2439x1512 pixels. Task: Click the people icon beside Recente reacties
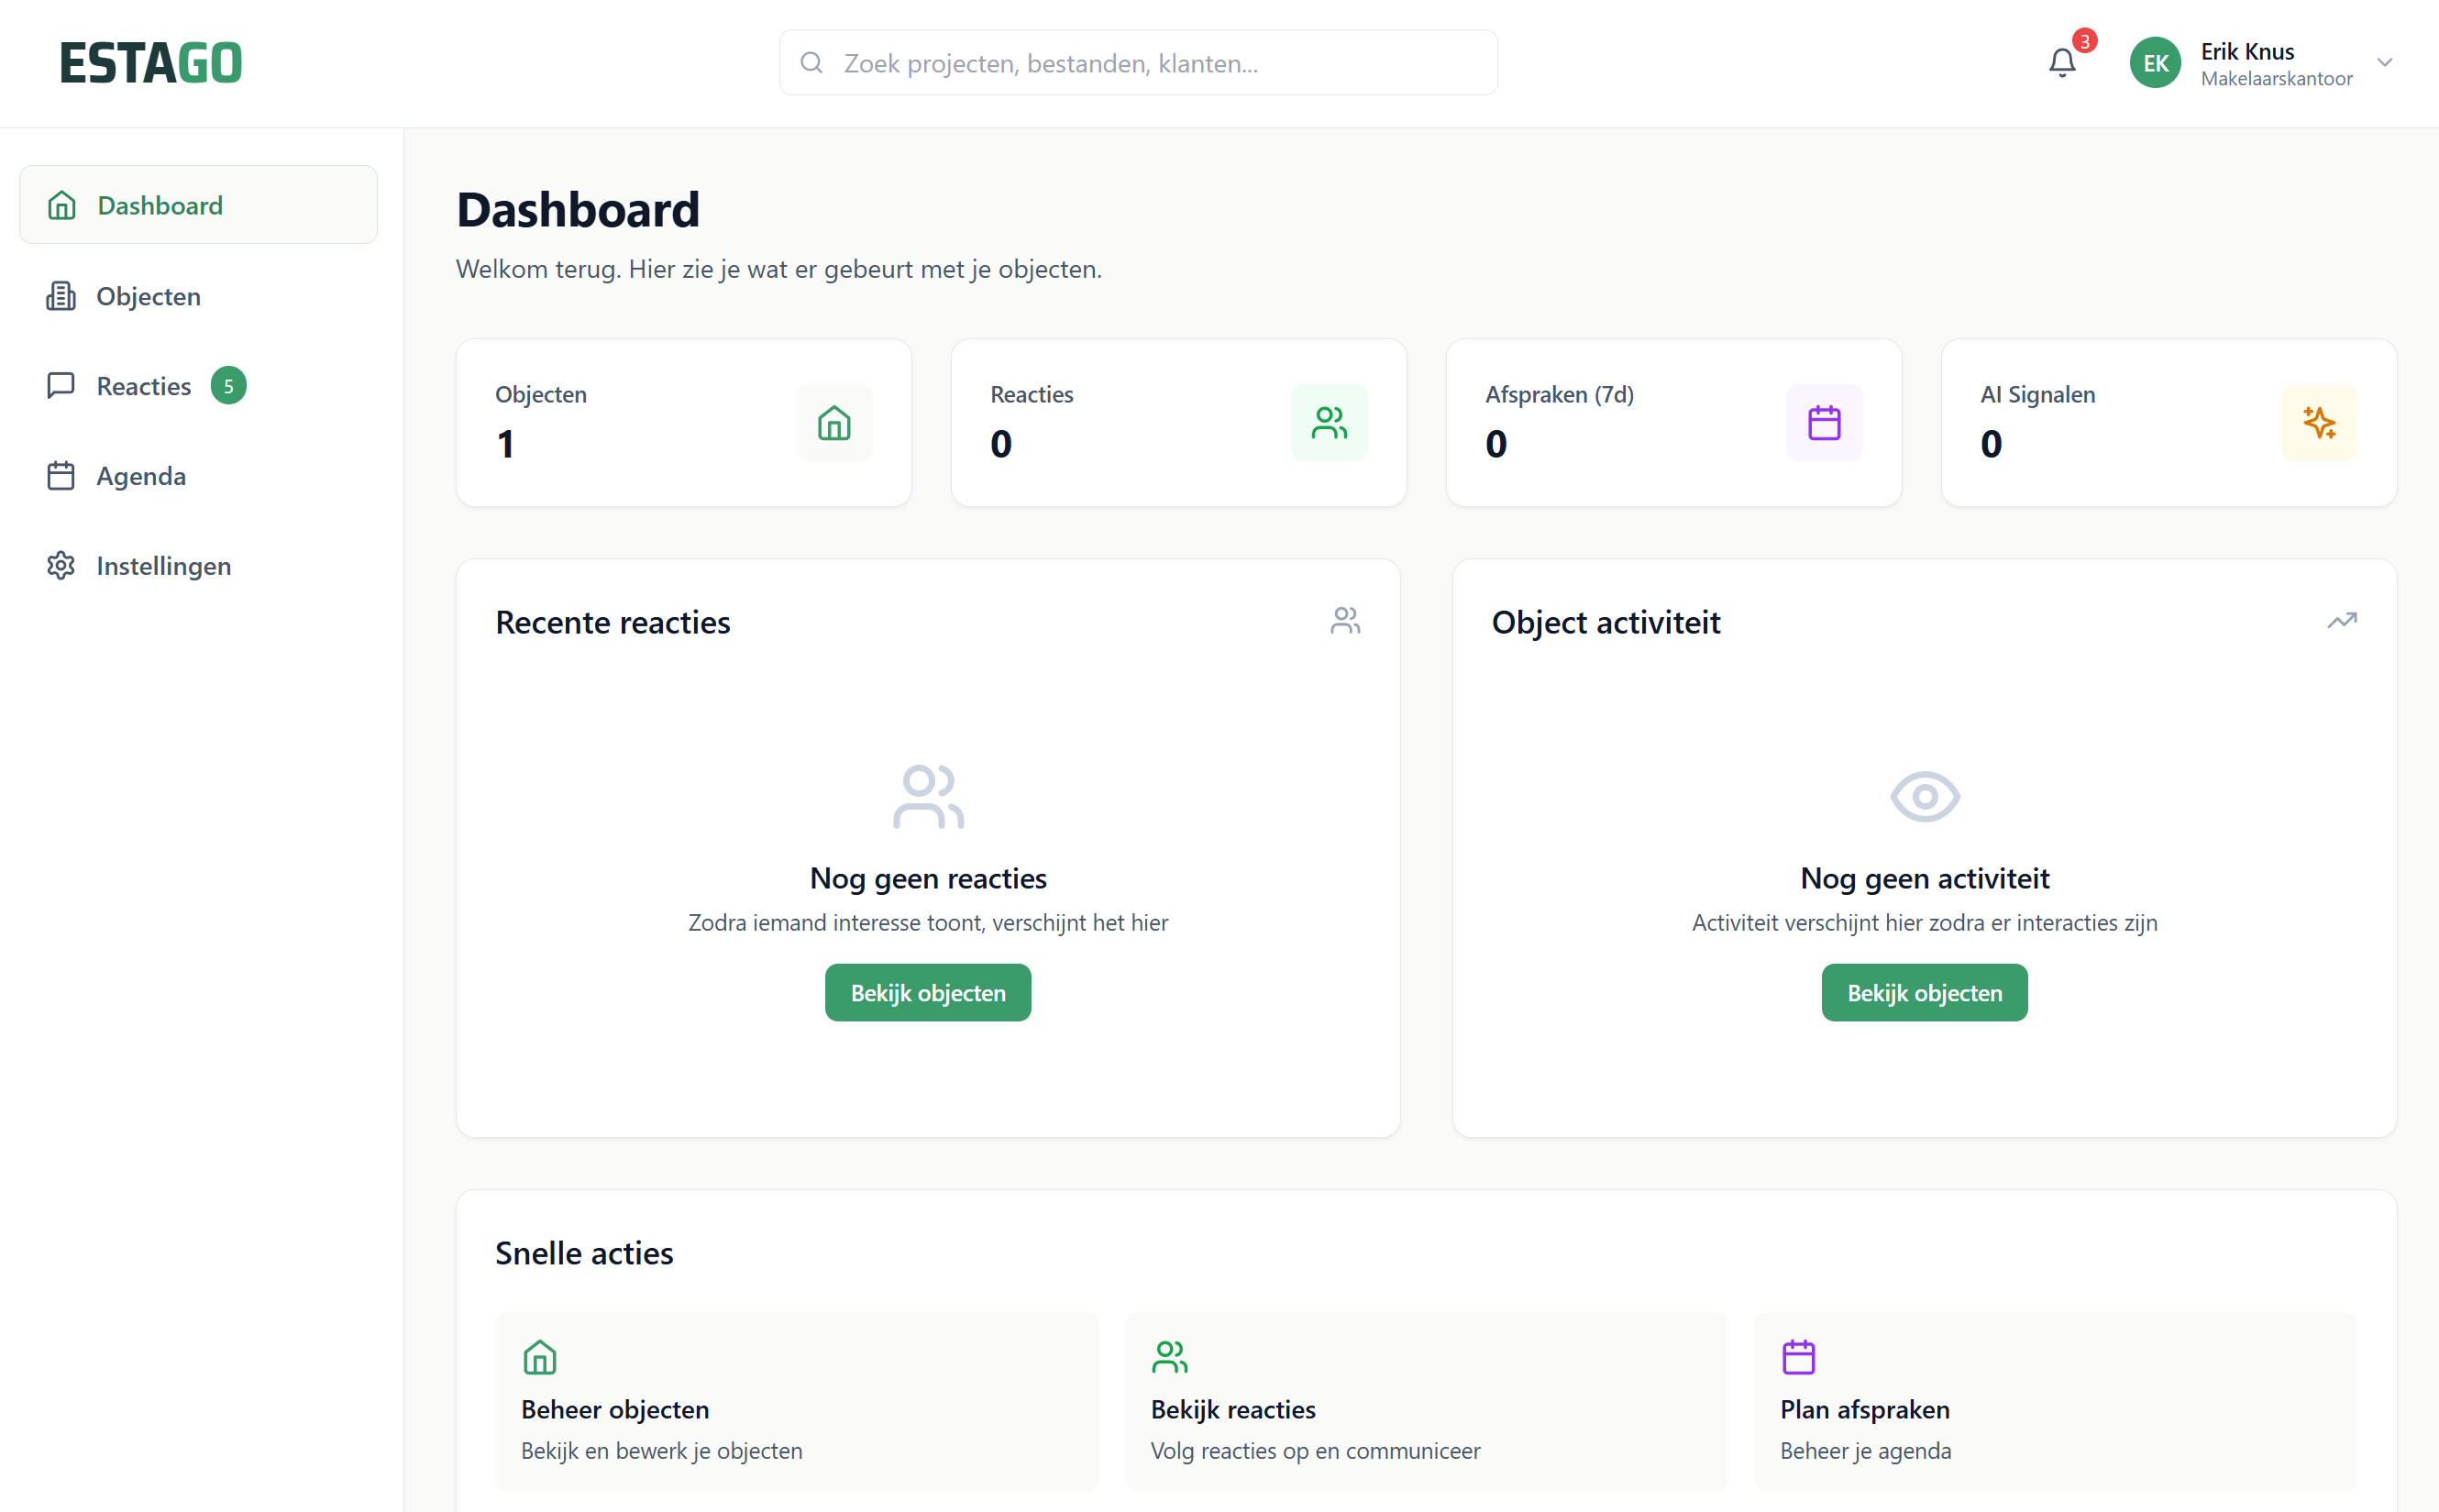[x=1345, y=621]
